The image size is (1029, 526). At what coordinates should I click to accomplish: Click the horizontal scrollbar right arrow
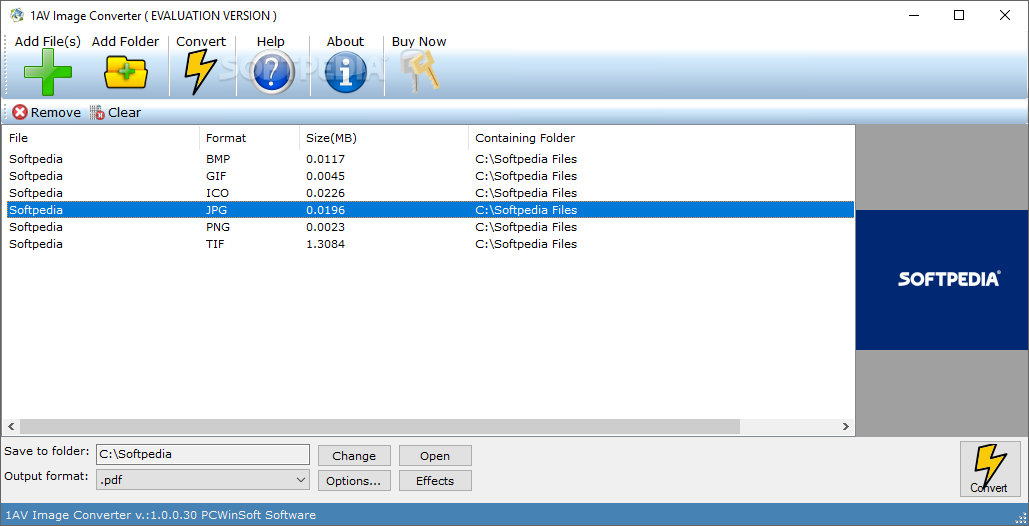click(846, 426)
